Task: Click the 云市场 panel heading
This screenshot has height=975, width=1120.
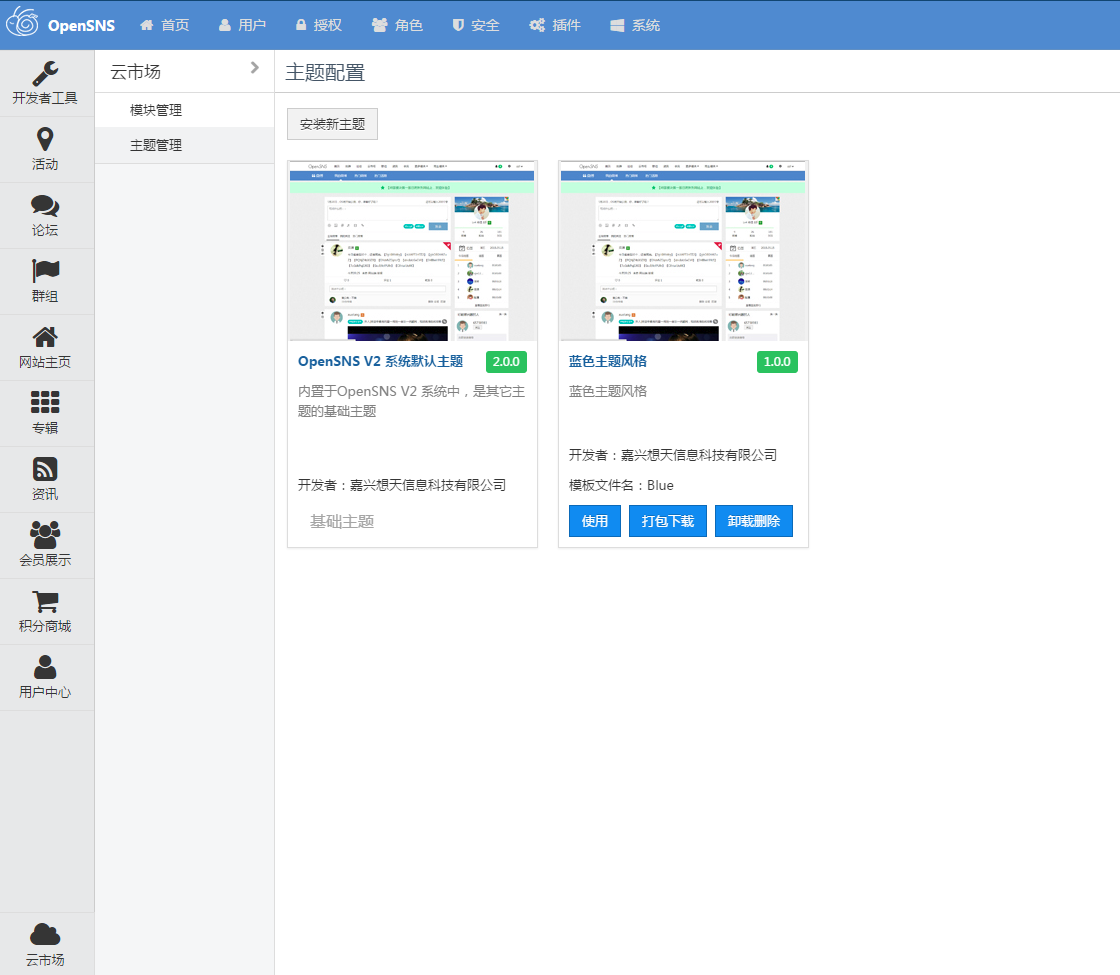Action: [x=136, y=71]
